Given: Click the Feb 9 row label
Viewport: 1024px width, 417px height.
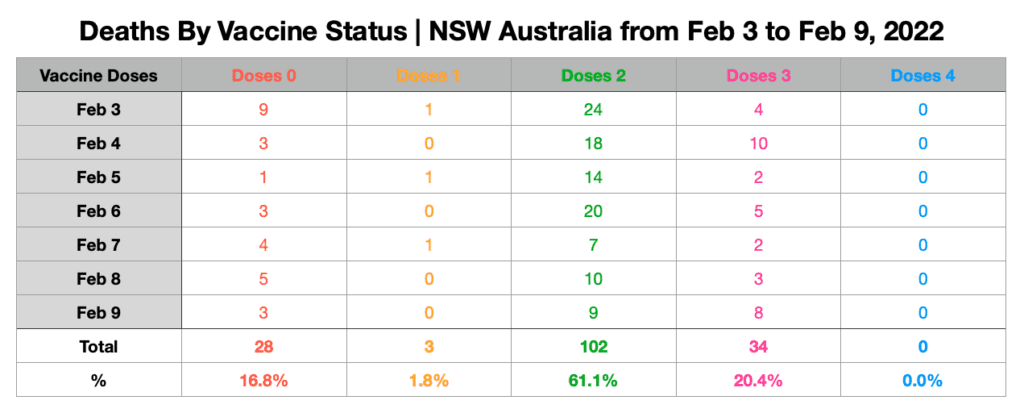Looking at the screenshot, I should click(99, 313).
